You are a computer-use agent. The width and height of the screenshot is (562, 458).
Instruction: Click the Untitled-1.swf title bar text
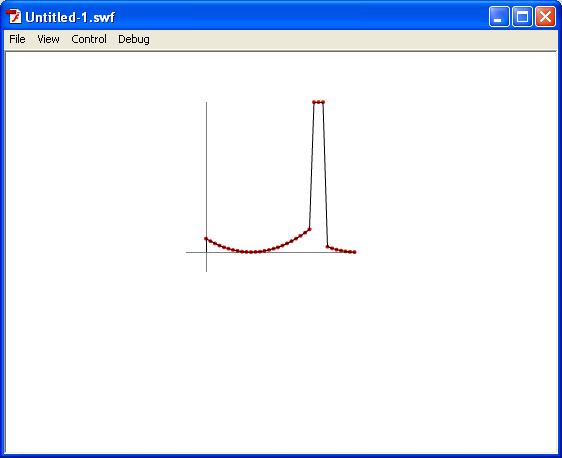70,17
